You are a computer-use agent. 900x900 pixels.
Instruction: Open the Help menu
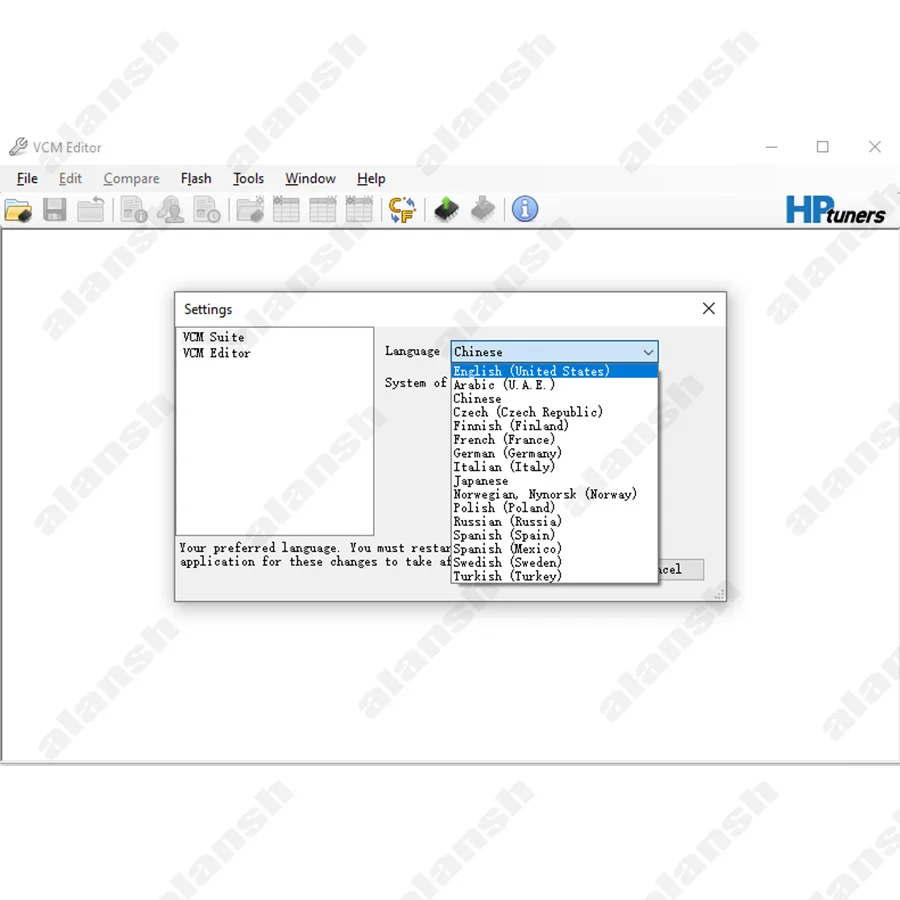[x=371, y=179]
